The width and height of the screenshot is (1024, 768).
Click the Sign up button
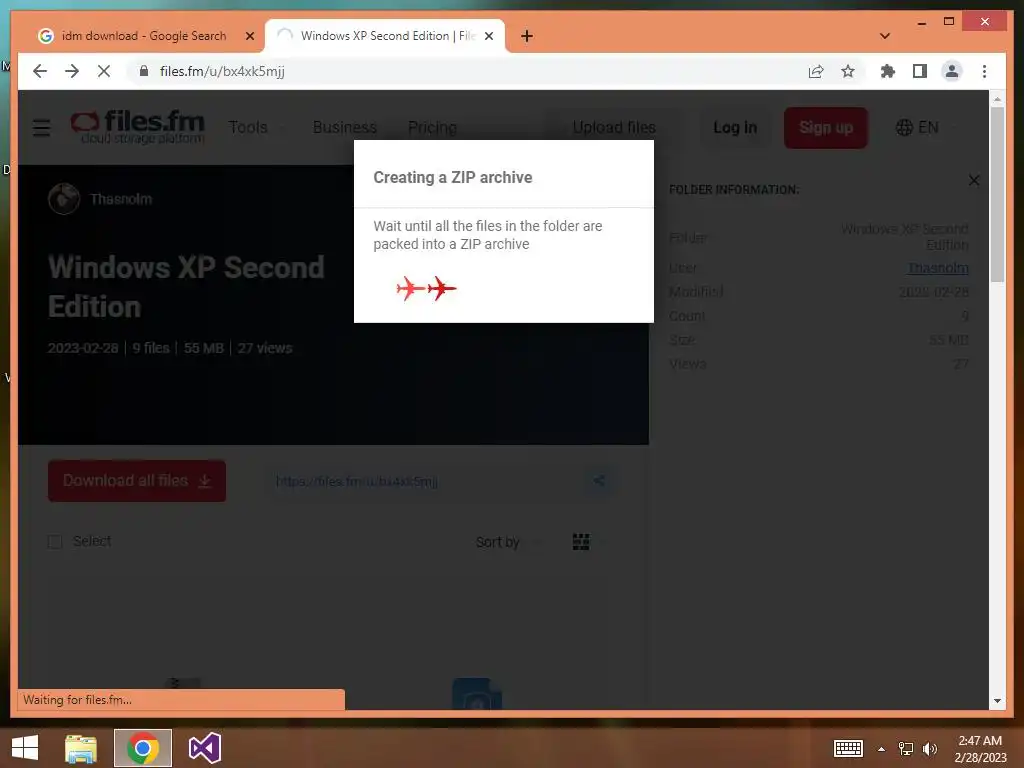point(825,127)
